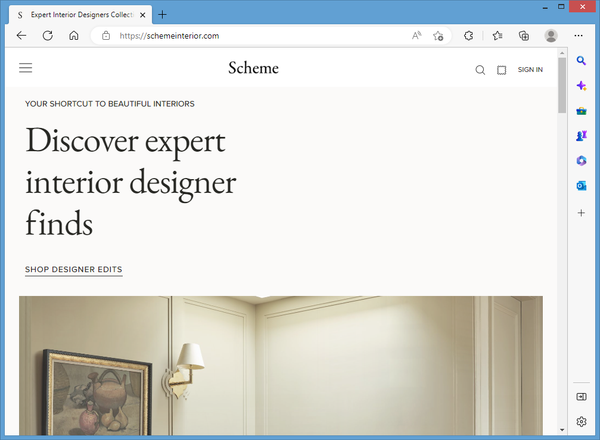The image size is (600, 440).
Task: Open Read Aloud from the address bar
Action: [416, 36]
